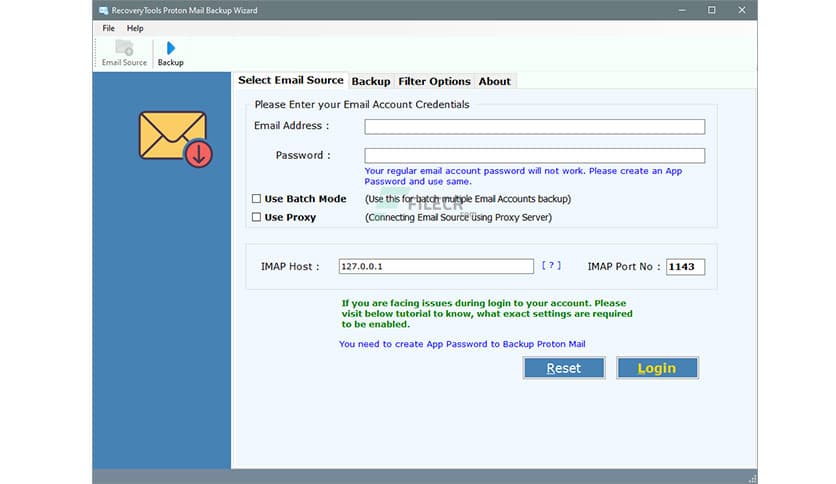Open the IMAP Host [ ? ] help link
Image resolution: width=836 pixels, height=484 pixels.
click(x=551, y=265)
